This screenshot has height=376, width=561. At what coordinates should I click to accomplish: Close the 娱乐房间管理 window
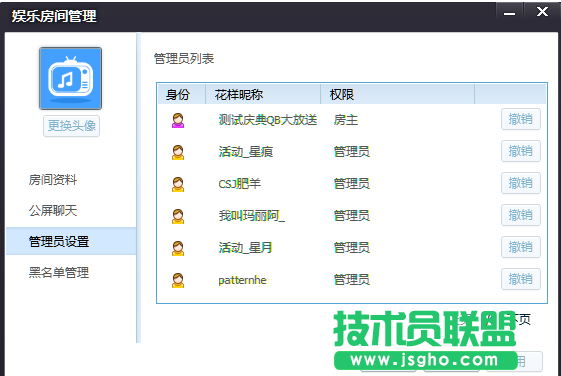(x=542, y=11)
